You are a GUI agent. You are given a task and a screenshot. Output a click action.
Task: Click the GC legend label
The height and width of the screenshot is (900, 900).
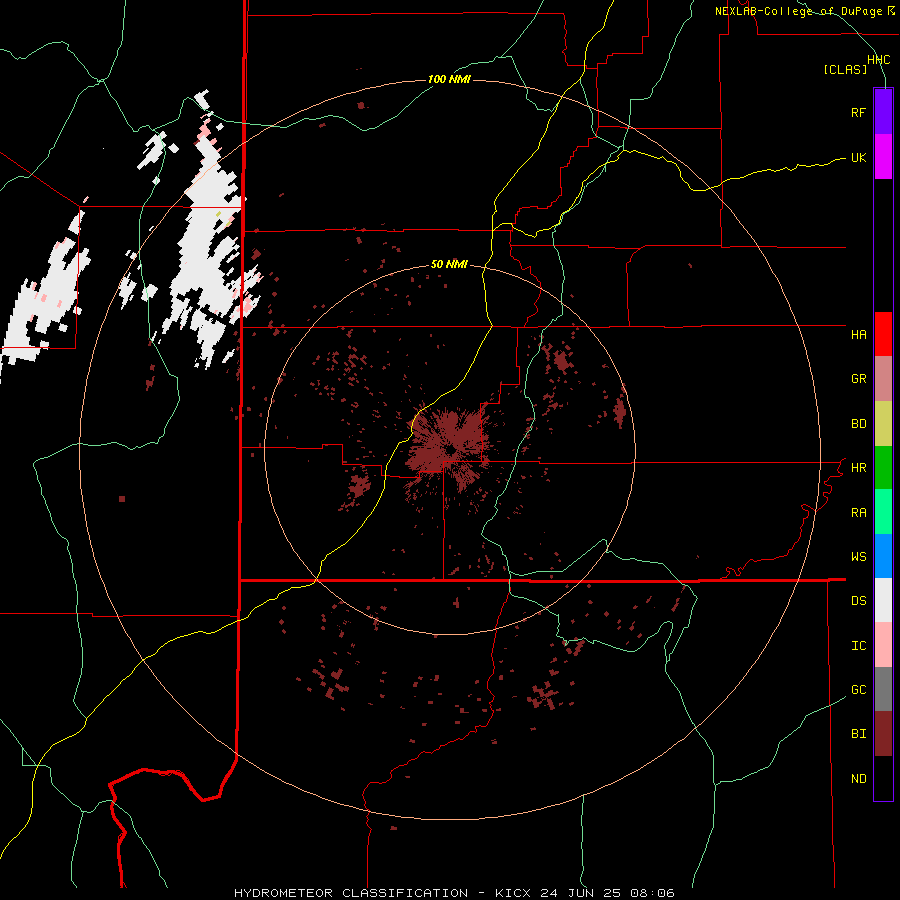[858, 690]
